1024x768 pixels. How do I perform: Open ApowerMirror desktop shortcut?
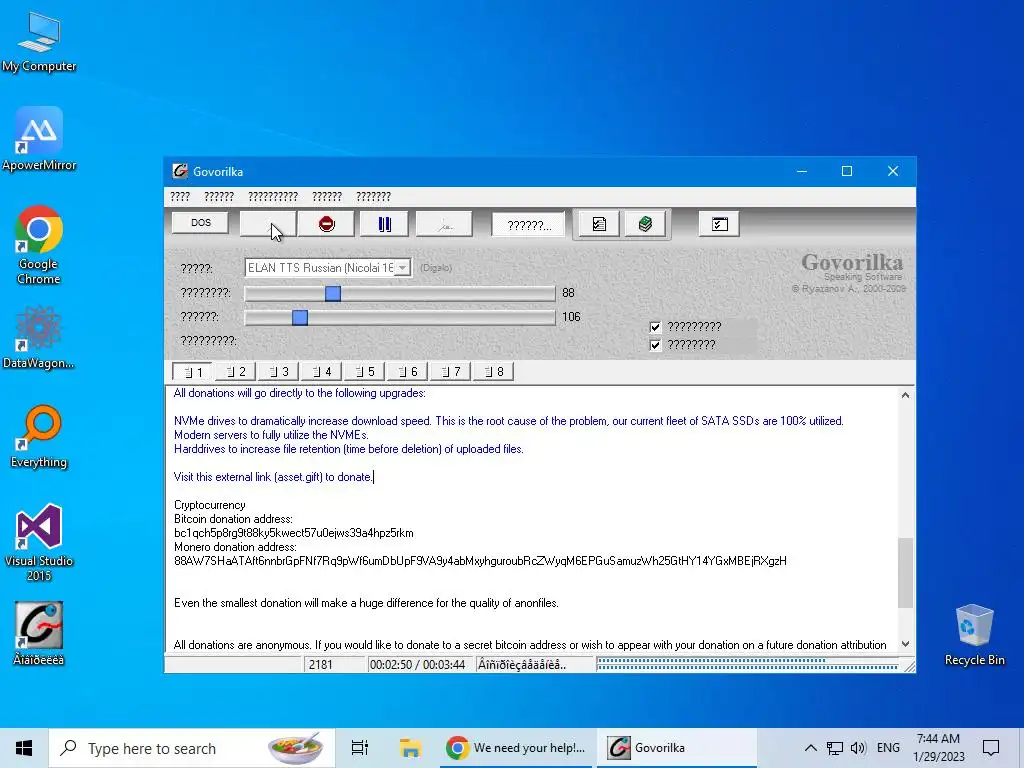(39, 138)
